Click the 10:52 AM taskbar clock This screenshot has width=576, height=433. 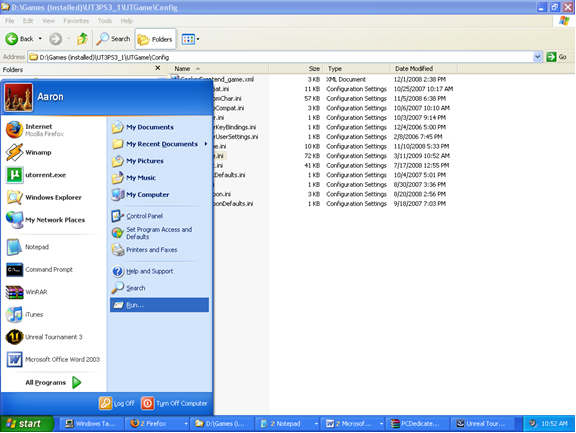(555, 424)
